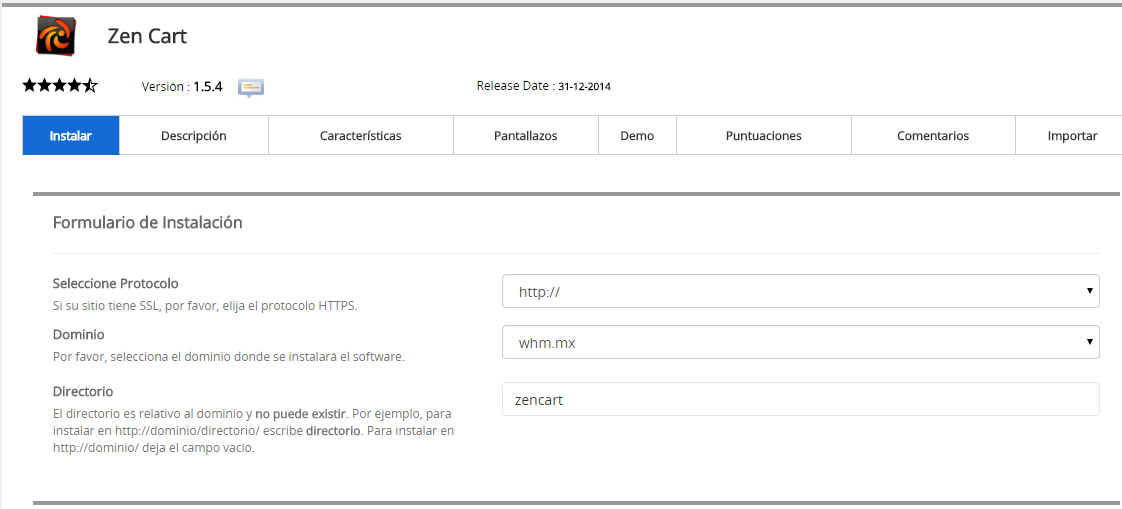Open the changelog icon beside version 1.5.4
The image size is (1122, 509).
click(250, 88)
